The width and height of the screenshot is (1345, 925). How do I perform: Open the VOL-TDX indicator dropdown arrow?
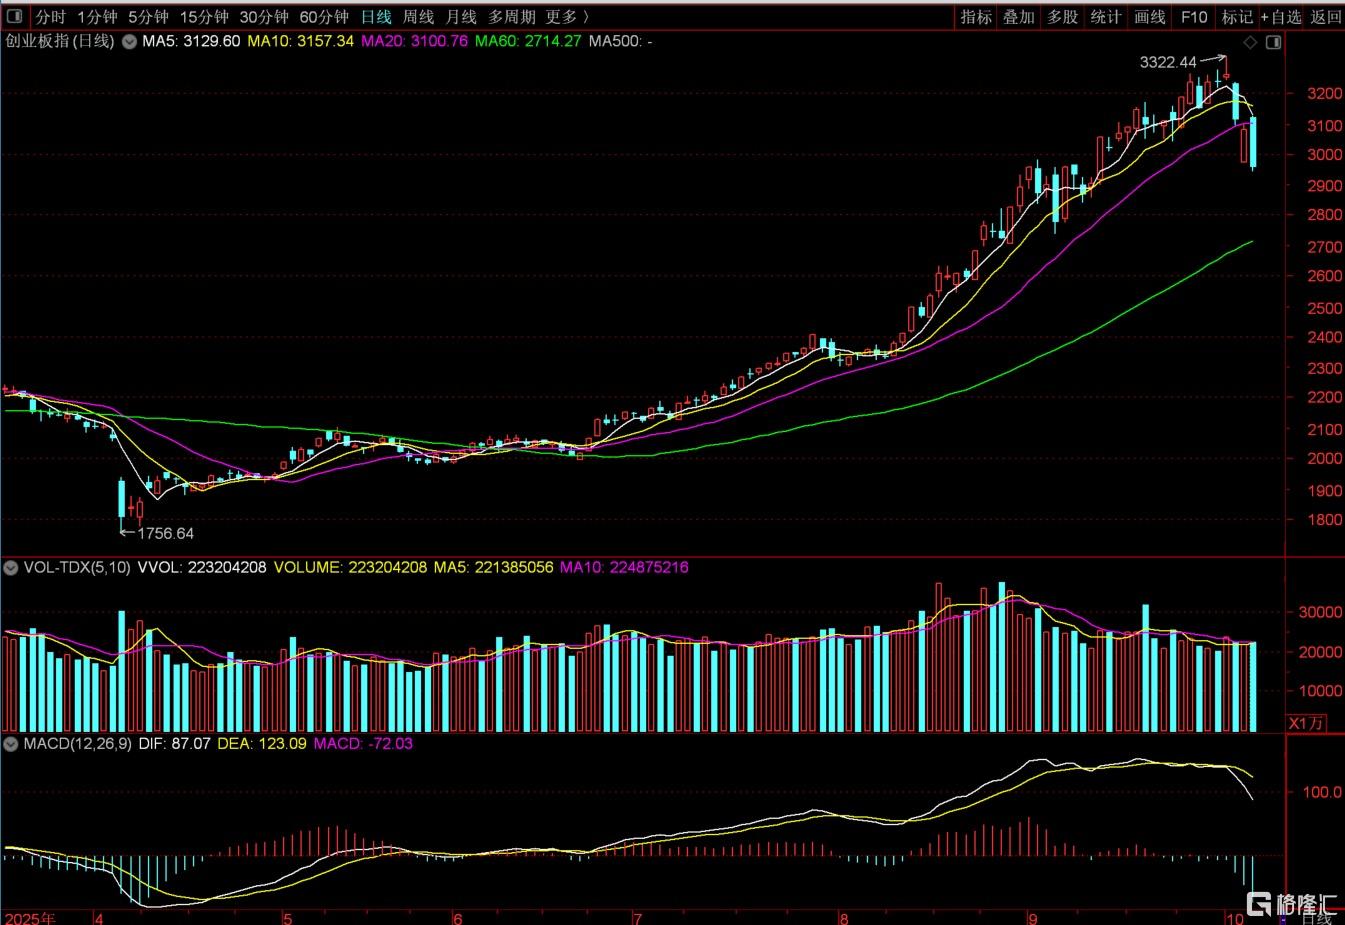(x=11, y=568)
